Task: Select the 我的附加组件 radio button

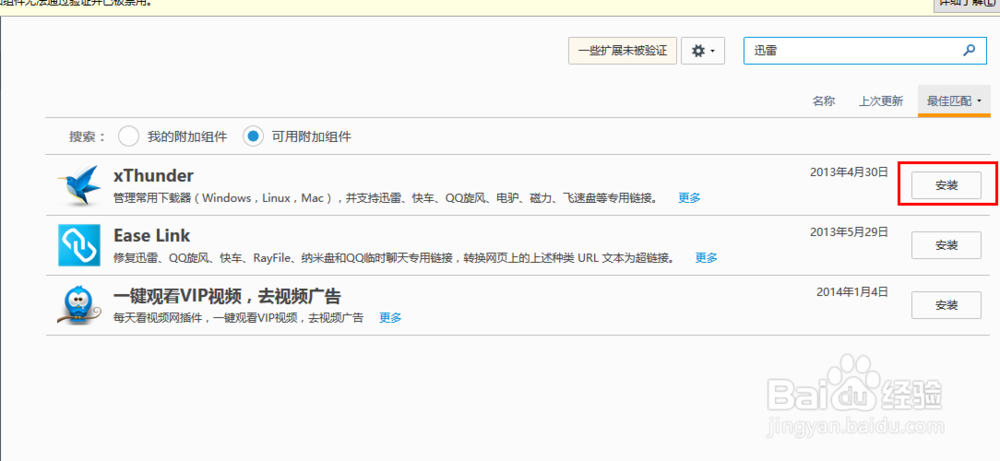Action: (128, 136)
